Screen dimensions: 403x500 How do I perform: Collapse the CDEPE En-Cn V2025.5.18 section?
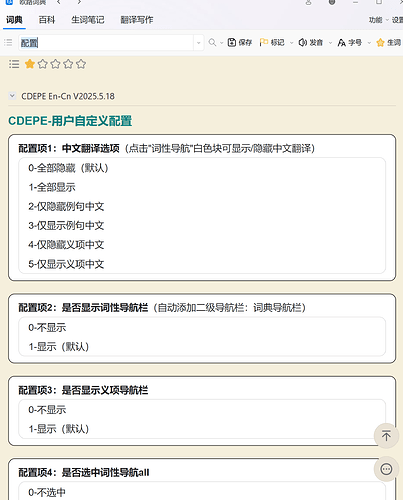pyautogui.click(x=12, y=96)
